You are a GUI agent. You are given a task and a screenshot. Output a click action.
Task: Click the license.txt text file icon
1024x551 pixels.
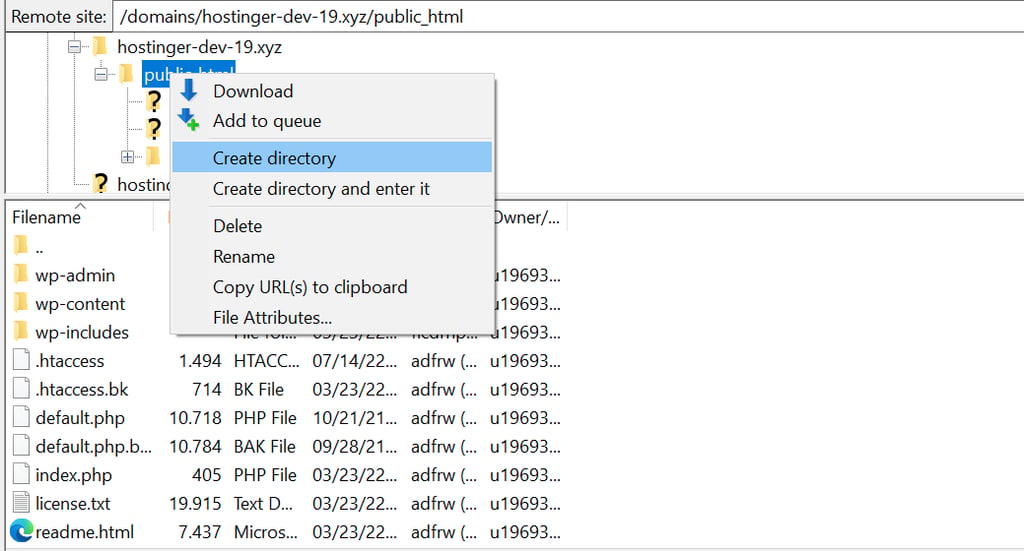pos(22,503)
